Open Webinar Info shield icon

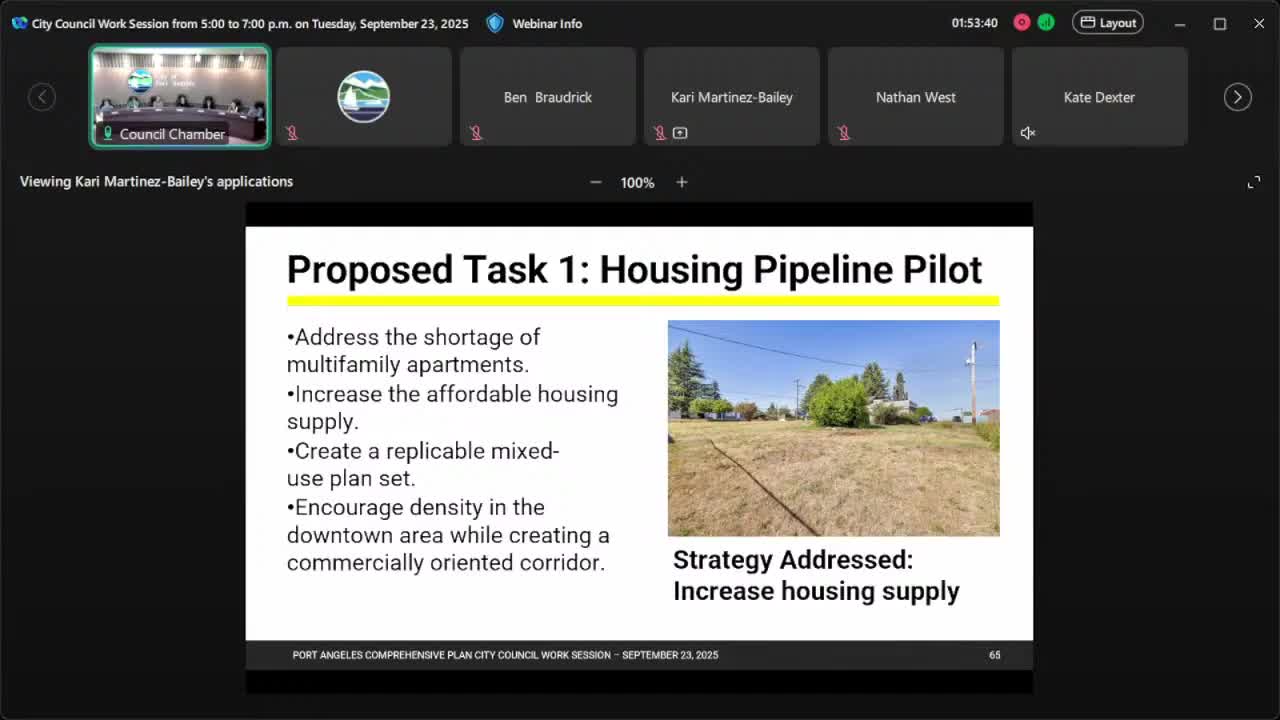[x=495, y=23]
